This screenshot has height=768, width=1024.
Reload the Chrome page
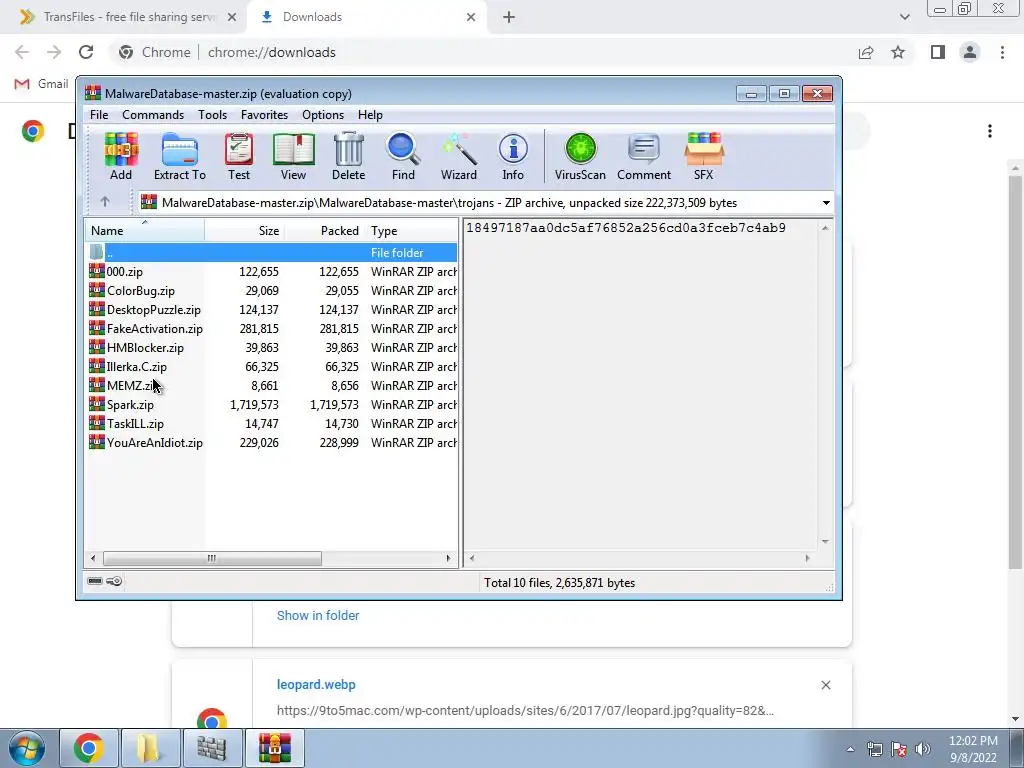coord(86,52)
